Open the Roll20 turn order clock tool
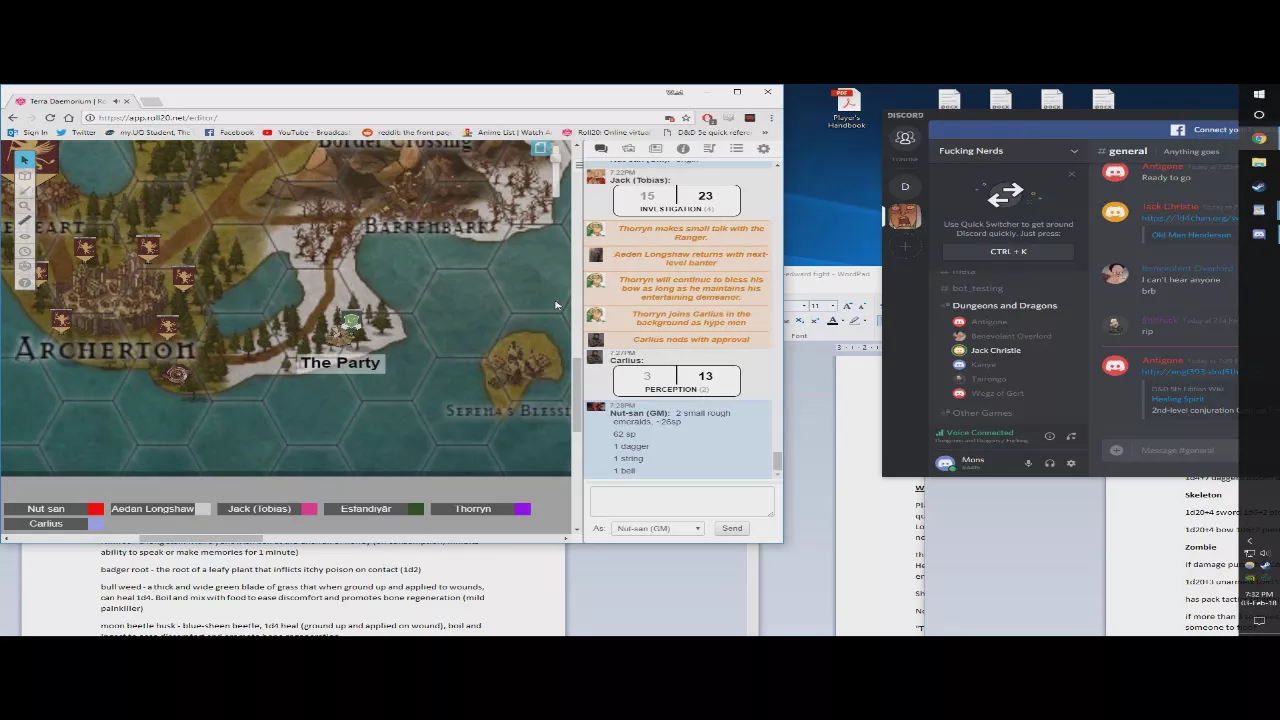 pyautogui.click(x=25, y=252)
